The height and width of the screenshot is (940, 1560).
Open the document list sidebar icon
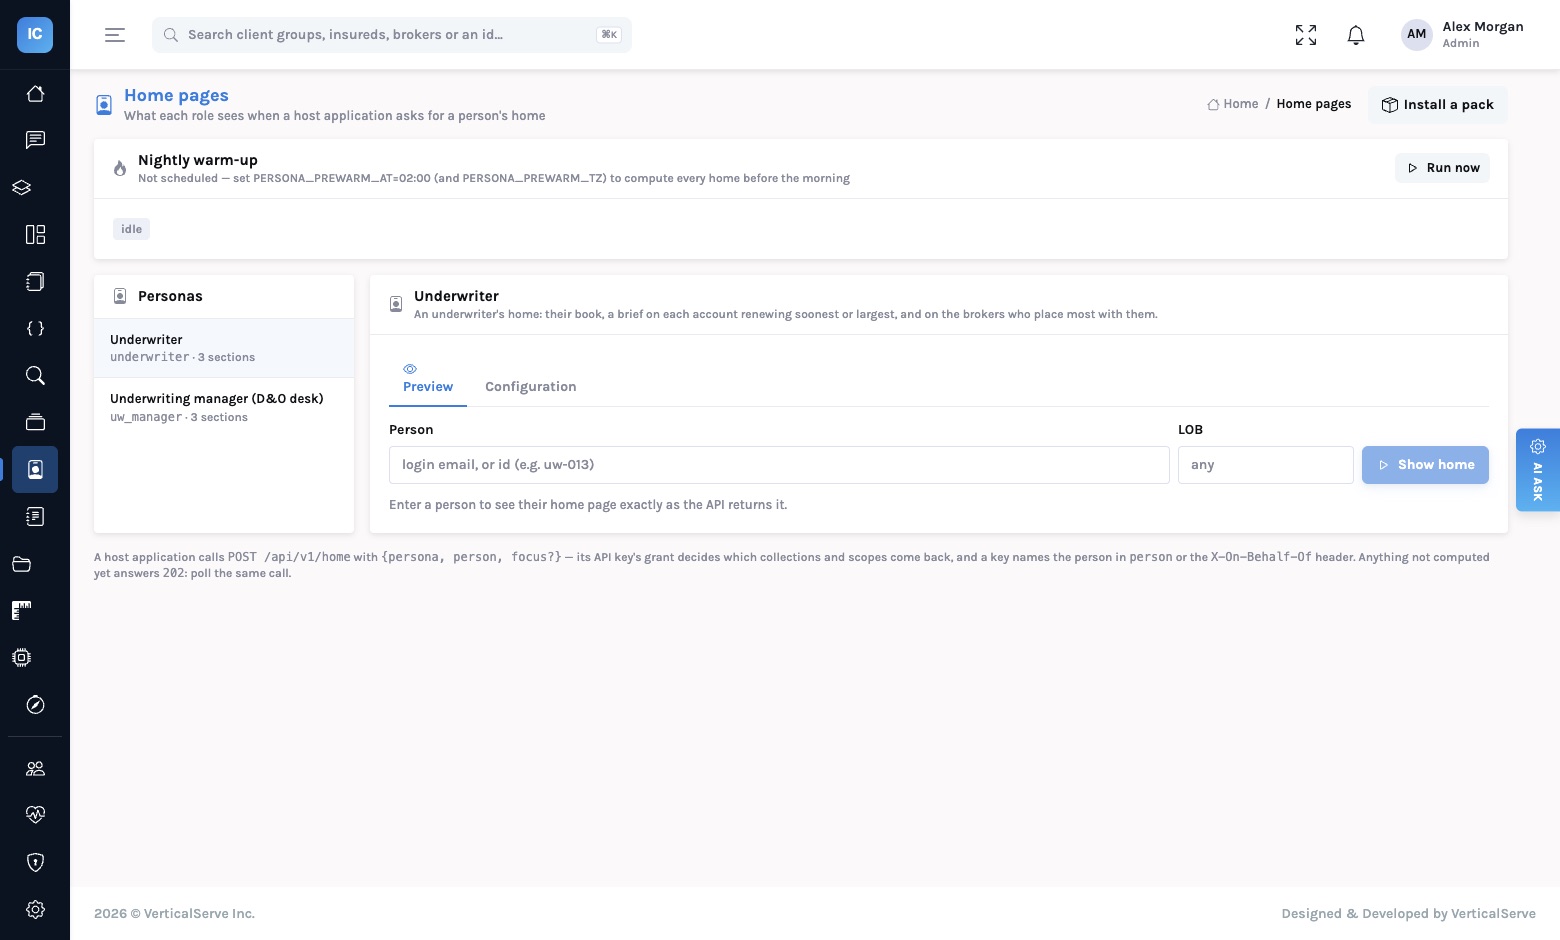pos(35,516)
